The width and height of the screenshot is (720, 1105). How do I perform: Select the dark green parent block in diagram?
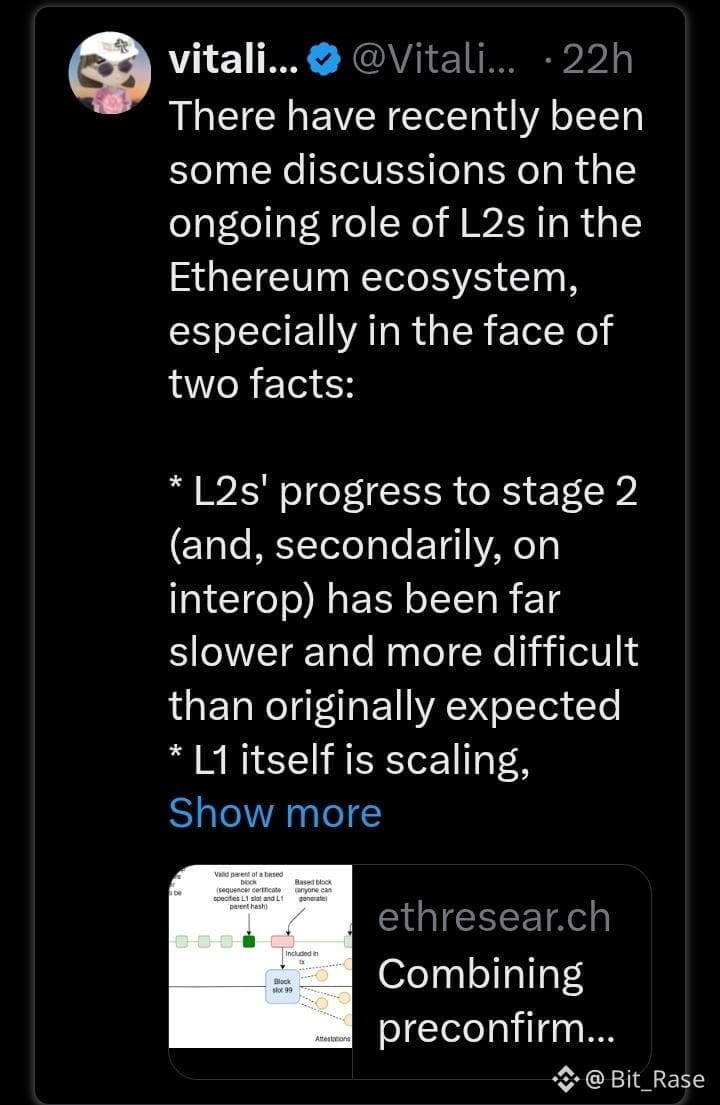(249, 941)
